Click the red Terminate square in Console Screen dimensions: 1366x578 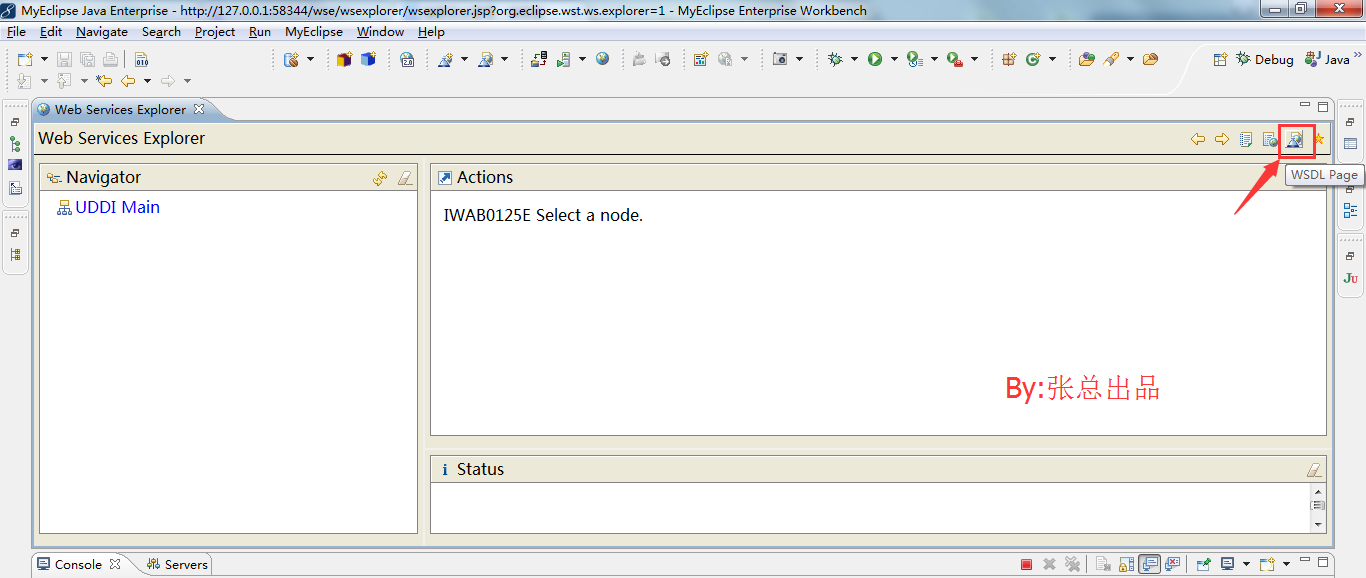point(1026,564)
